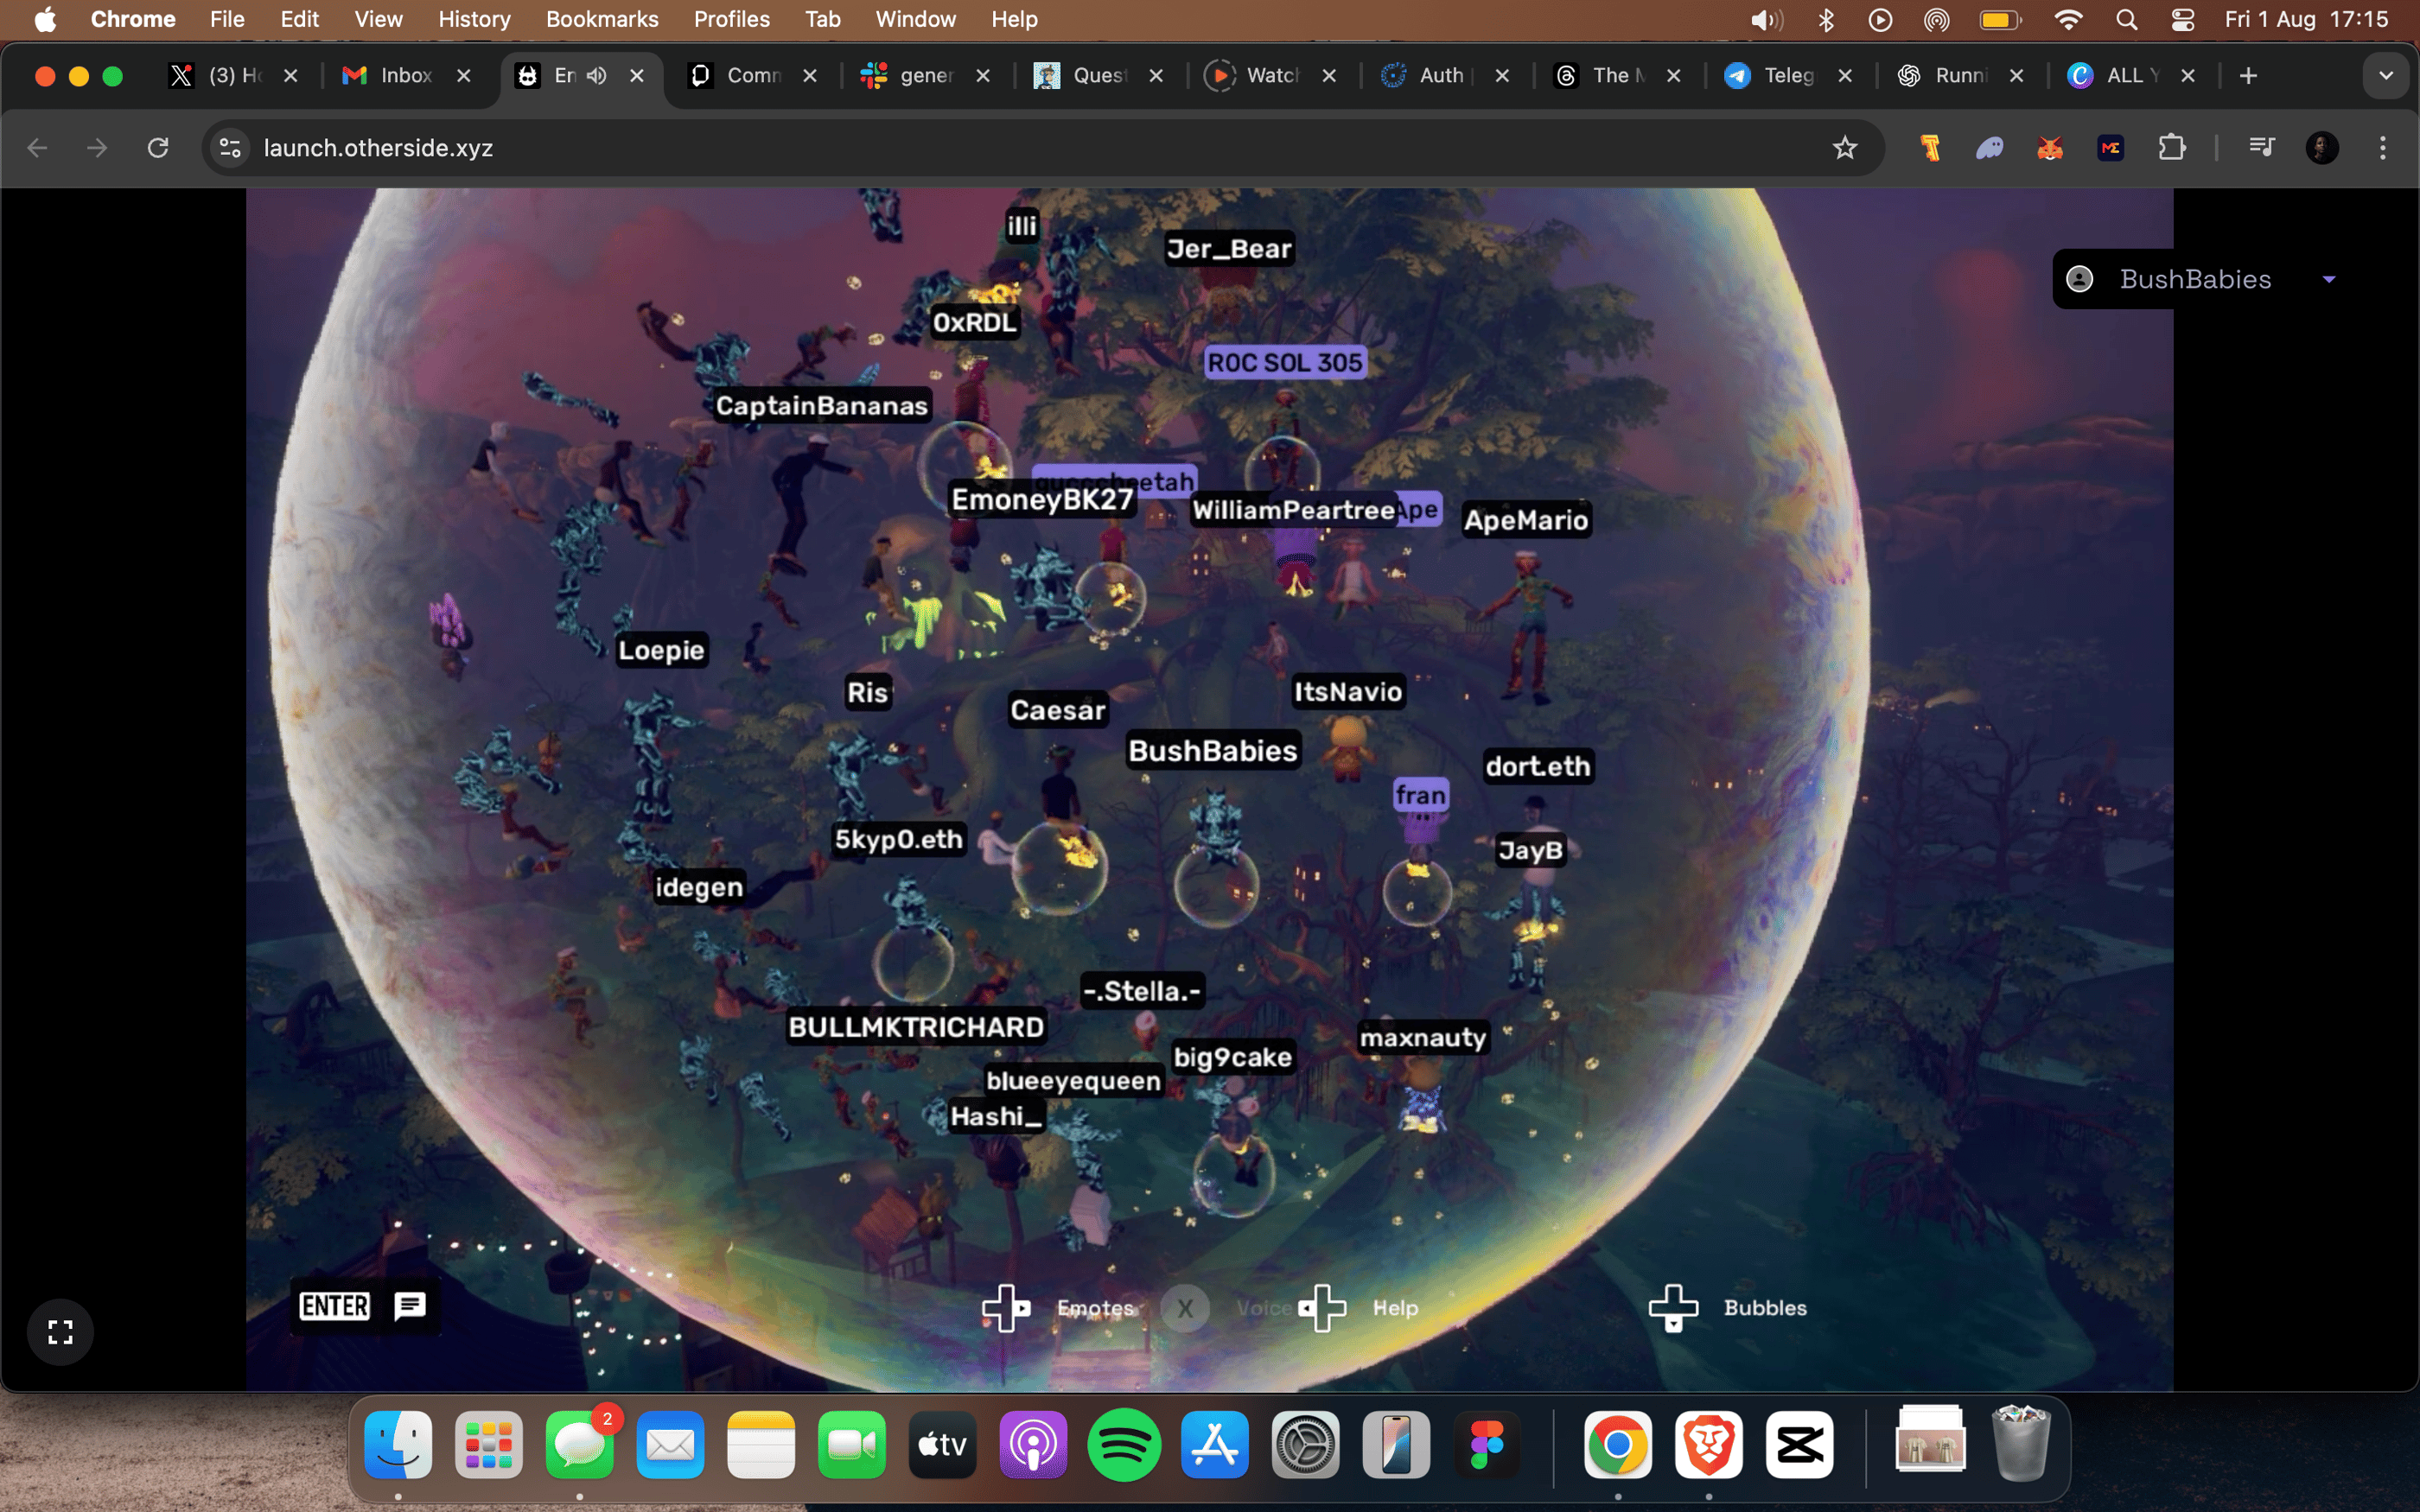Bookmark page with the star icon
The image size is (2420, 1512).
[1844, 148]
